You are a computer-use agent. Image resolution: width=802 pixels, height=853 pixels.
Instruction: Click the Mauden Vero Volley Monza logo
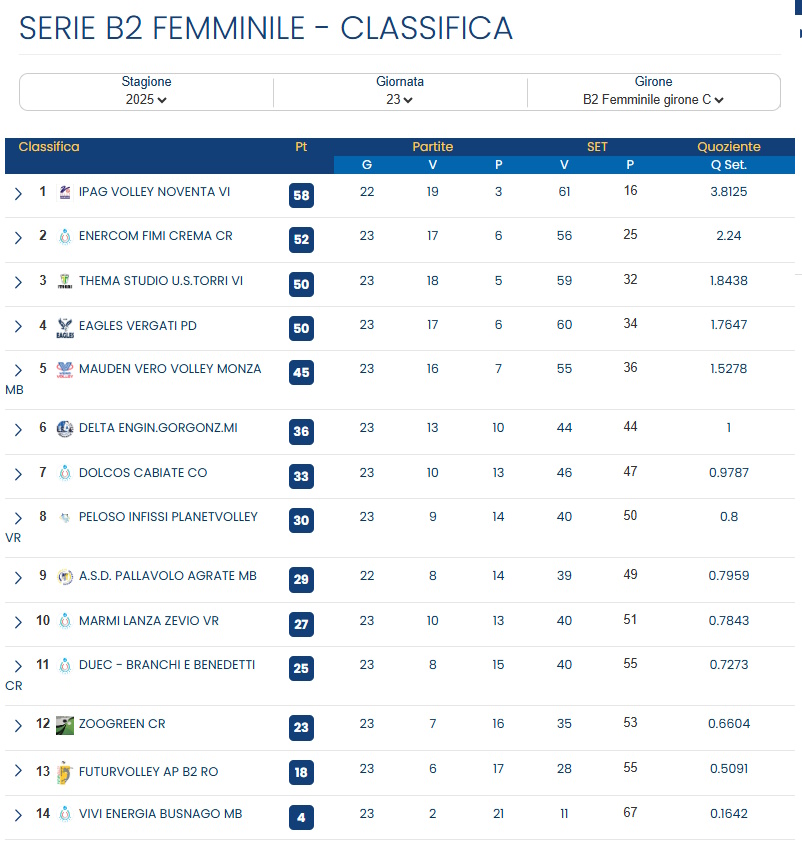pyautogui.click(x=65, y=370)
